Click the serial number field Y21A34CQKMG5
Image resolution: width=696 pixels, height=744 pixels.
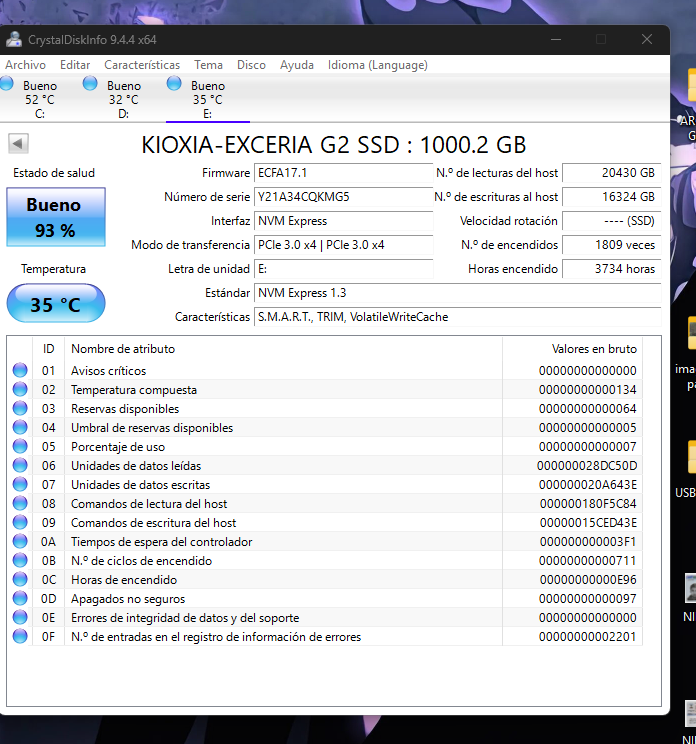343,197
